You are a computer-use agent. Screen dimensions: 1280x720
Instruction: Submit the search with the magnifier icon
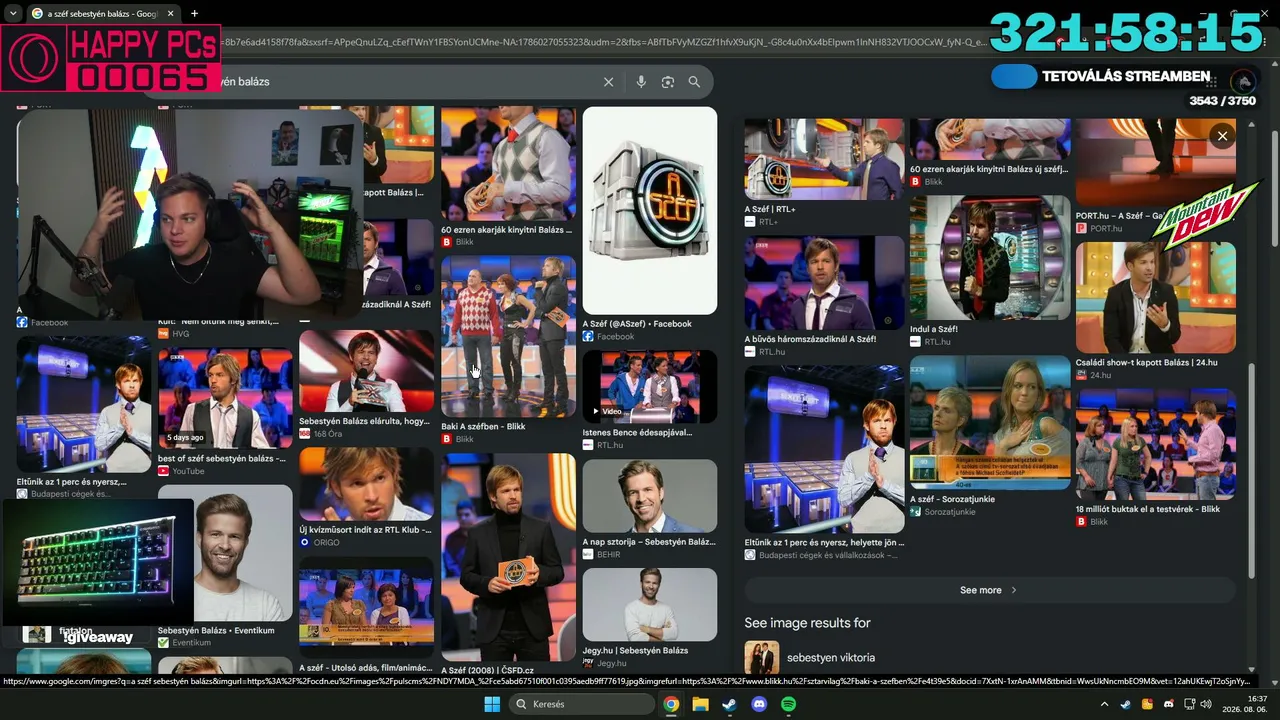point(694,82)
